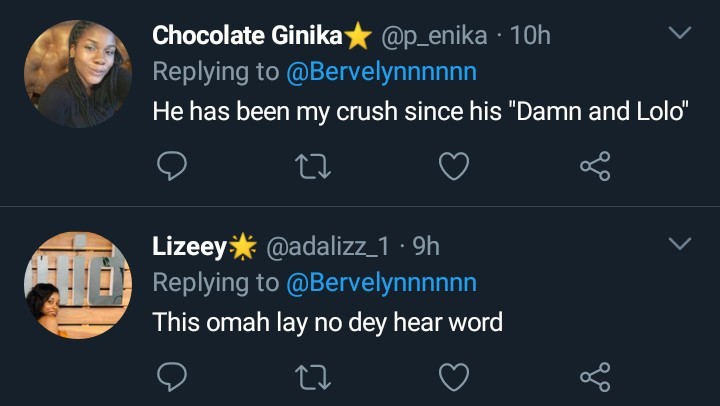
Task: Open Lizeey's display name profile
Action: [190, 246]
